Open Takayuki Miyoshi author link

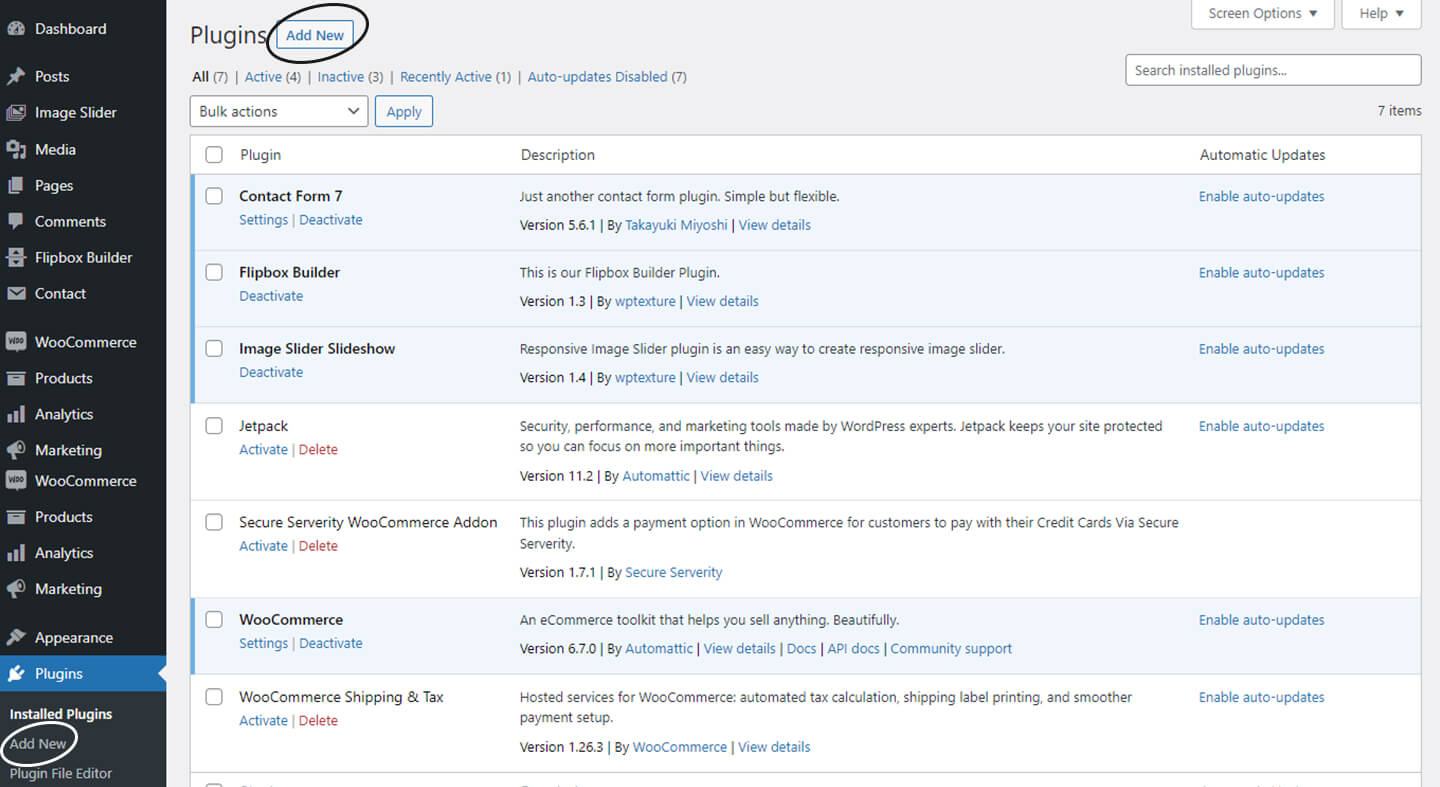(x=678, y=225)
